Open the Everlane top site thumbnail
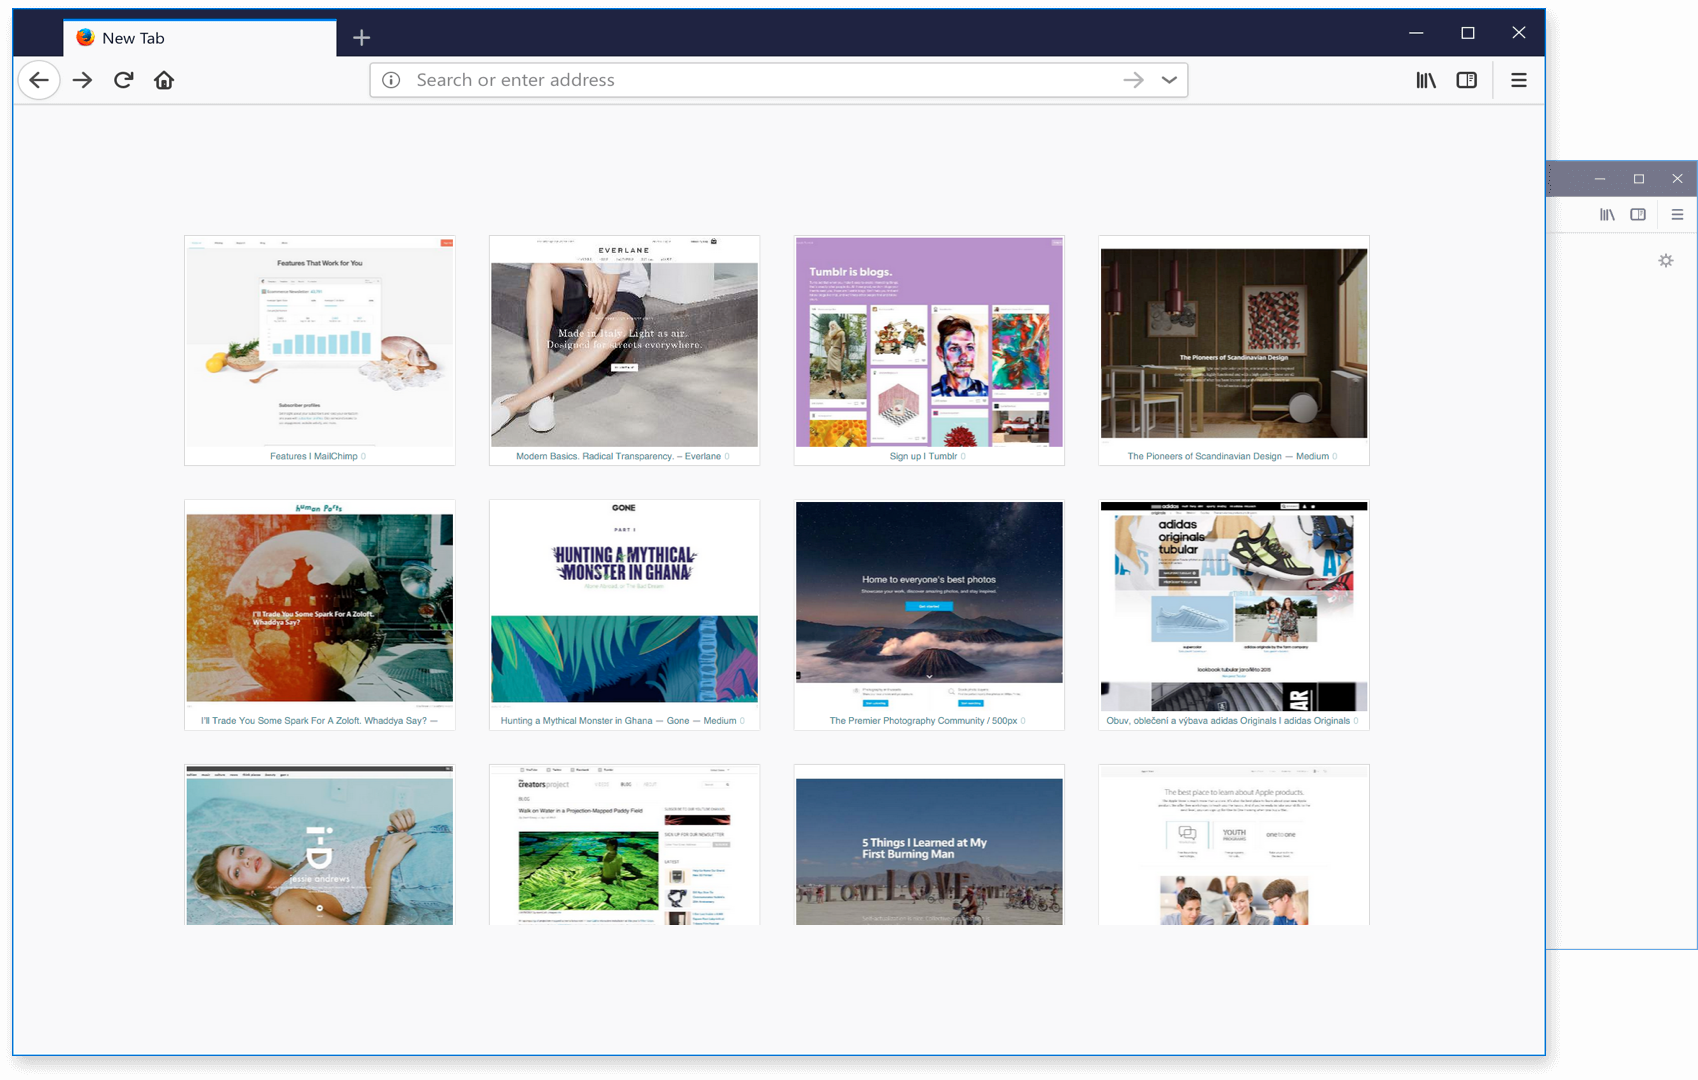The height and width of the screenshot is (1080, 1698). point(624,343)
